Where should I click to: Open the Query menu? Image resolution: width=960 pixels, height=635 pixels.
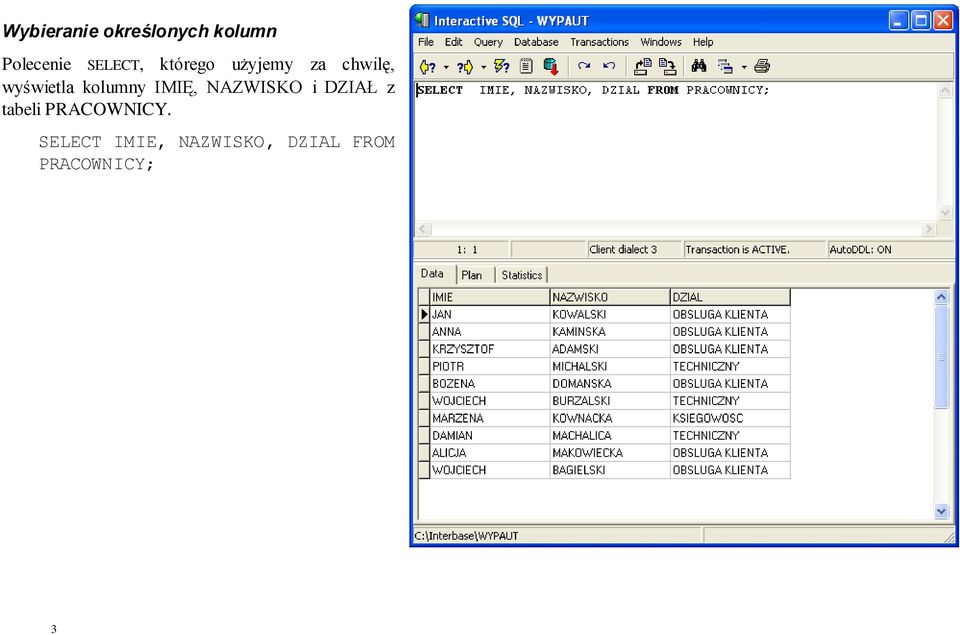click(488, 42)
